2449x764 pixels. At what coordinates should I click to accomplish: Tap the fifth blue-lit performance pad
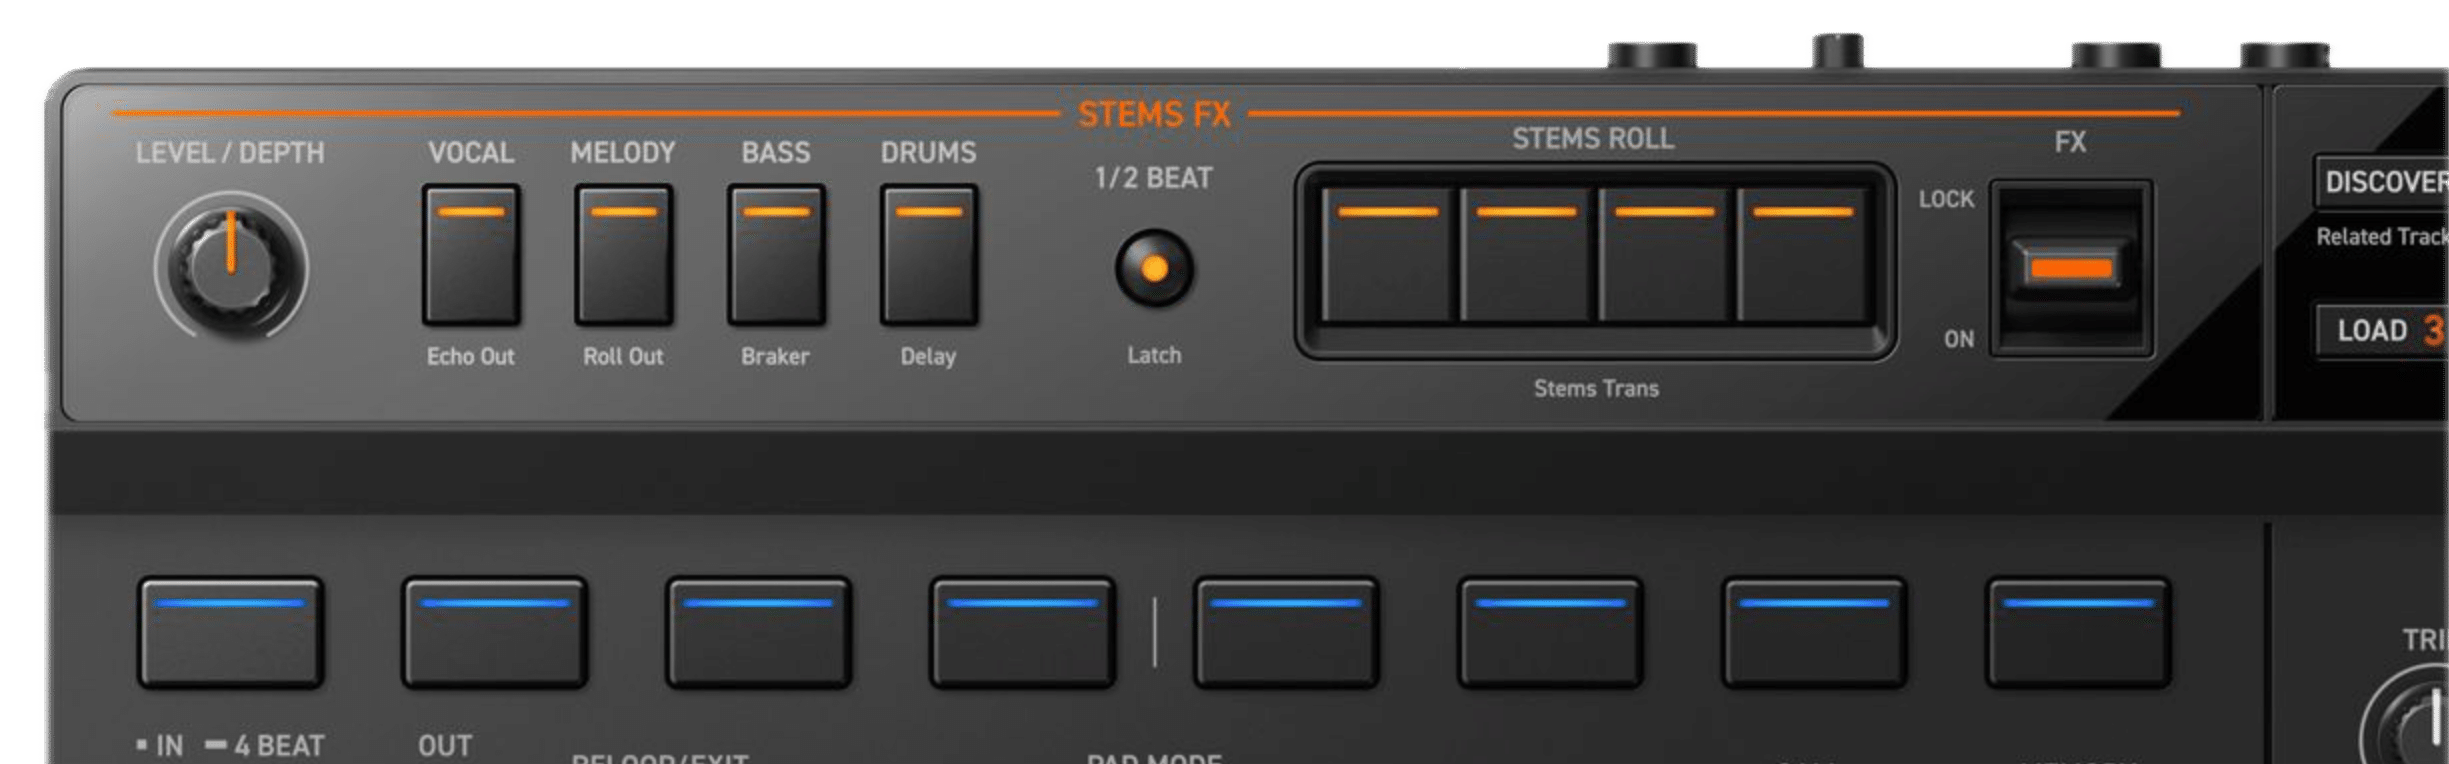[1286, 632]
